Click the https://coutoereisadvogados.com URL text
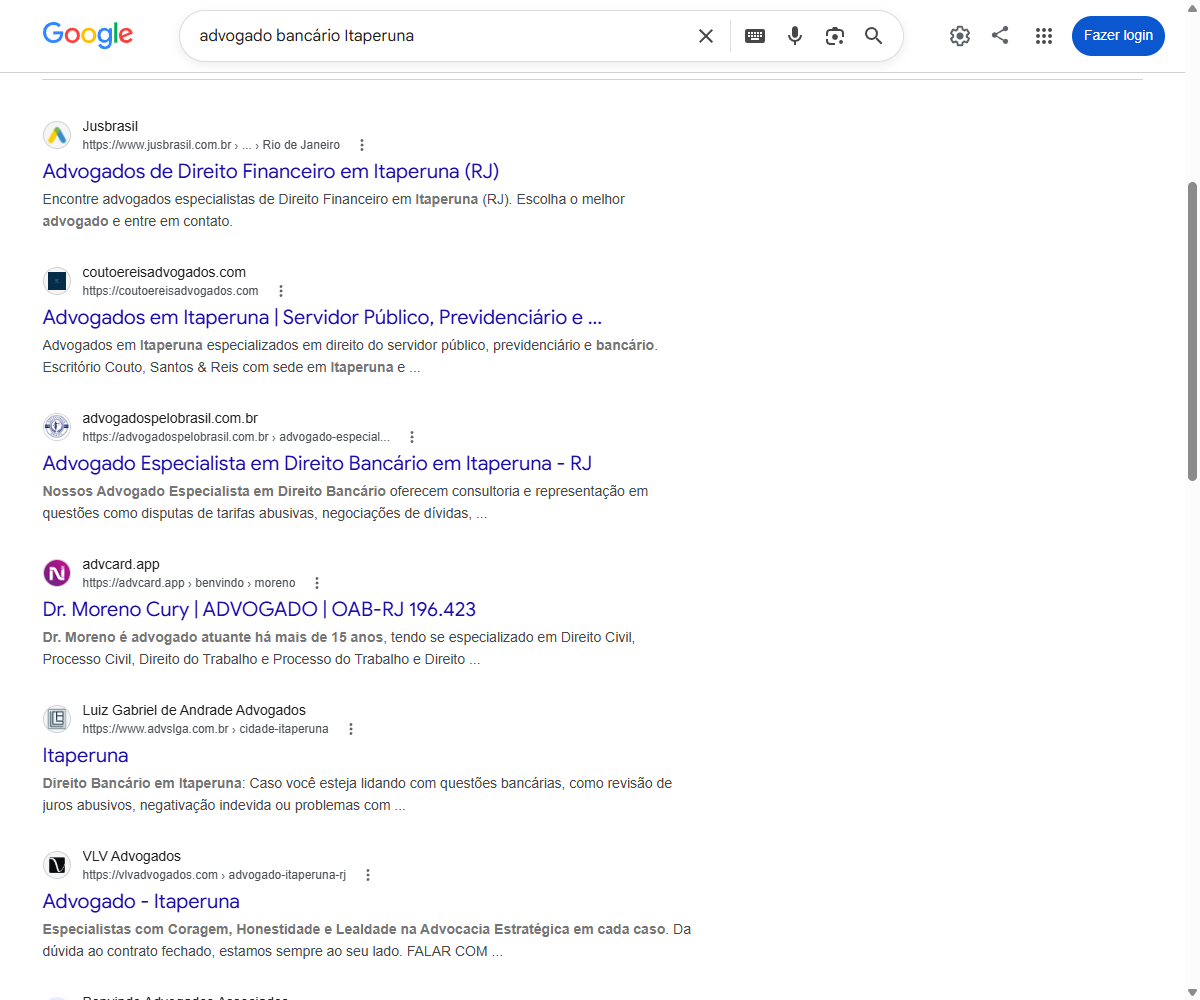1200x1000 pixels. tap(170, 291)
